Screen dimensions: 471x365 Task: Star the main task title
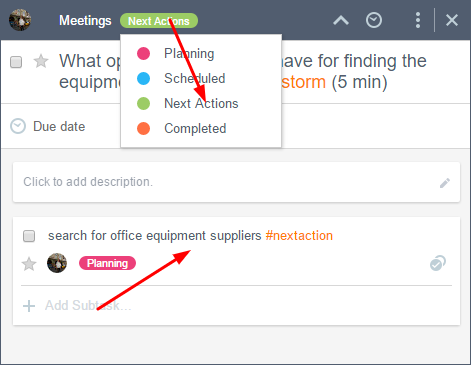(x=41, y=61)
